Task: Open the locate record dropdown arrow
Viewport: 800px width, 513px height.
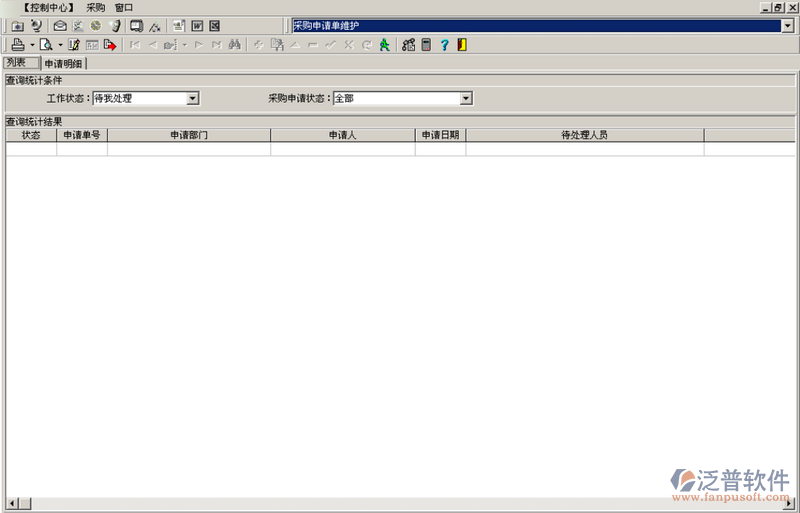Action: 185,45
